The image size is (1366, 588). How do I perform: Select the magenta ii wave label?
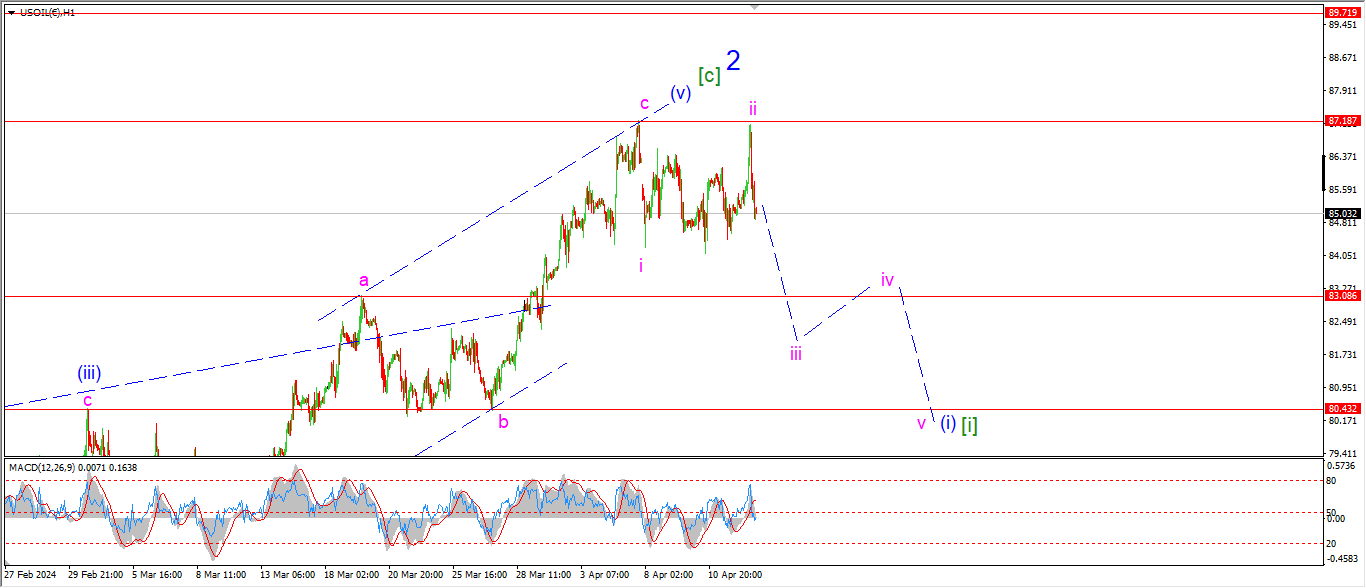753,107
